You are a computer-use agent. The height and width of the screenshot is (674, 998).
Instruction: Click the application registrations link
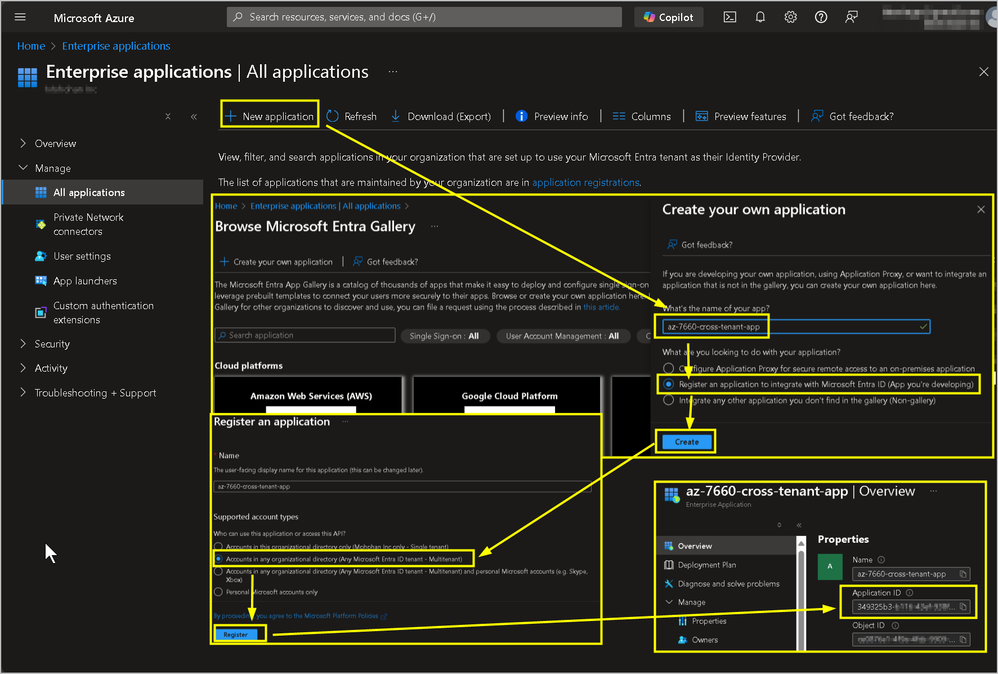click(585, 183)
